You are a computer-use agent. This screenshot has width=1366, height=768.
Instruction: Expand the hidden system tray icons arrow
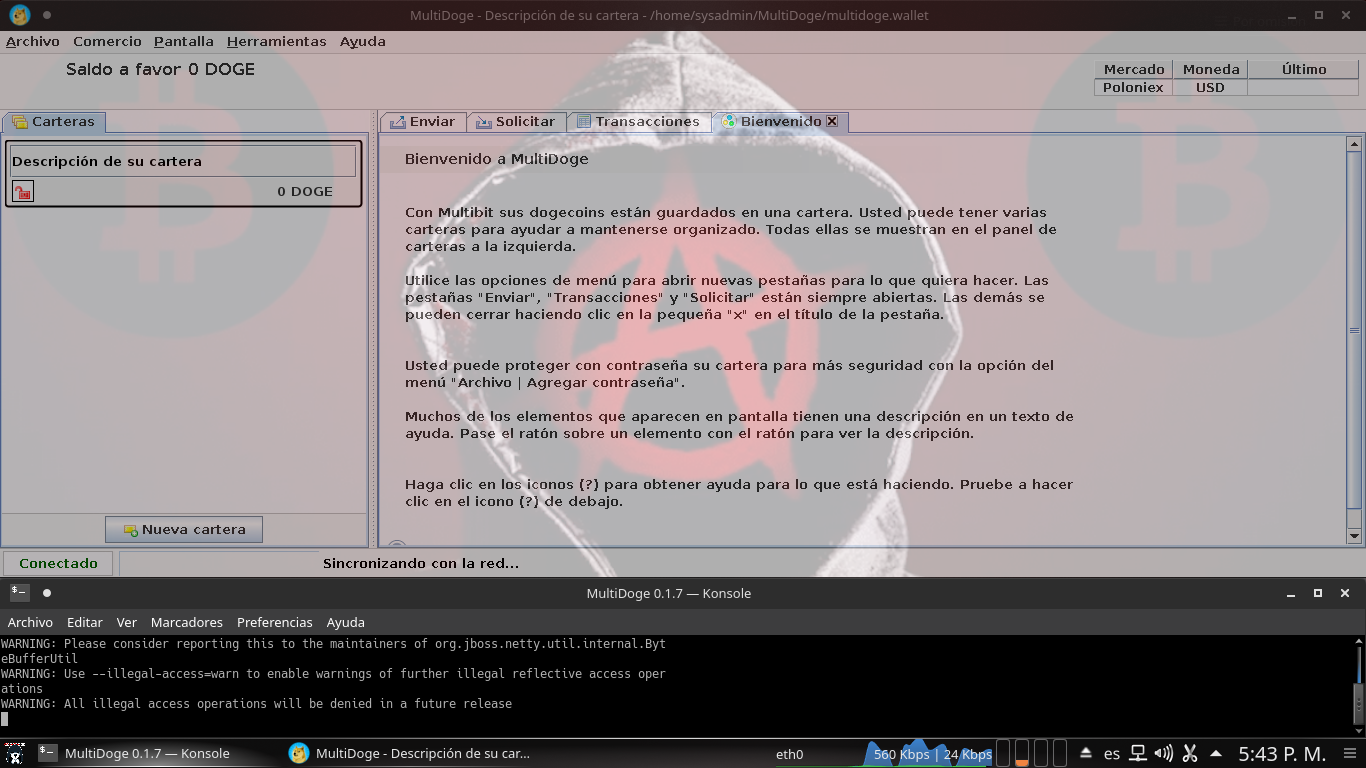[1216, 753]
